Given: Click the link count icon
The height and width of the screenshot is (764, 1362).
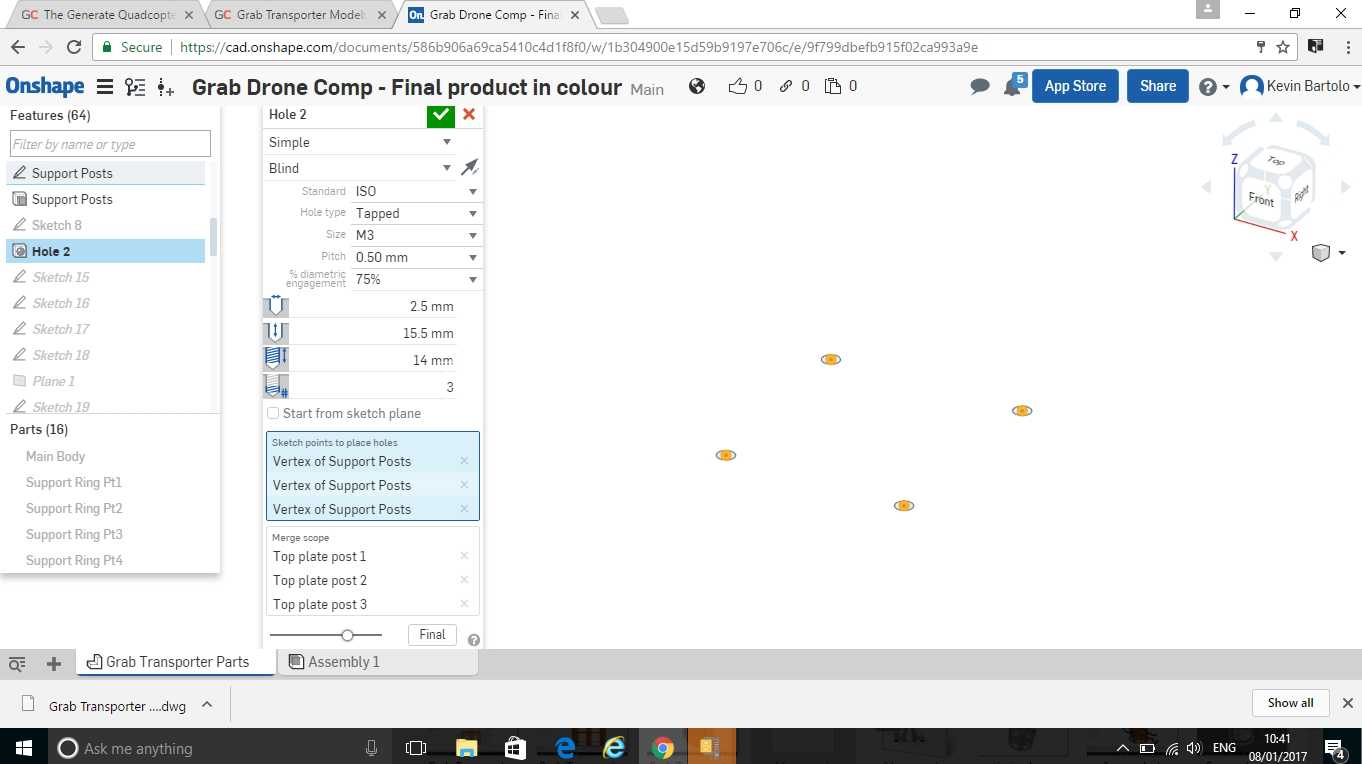Looking at the screenshot, I should point(787,86).
